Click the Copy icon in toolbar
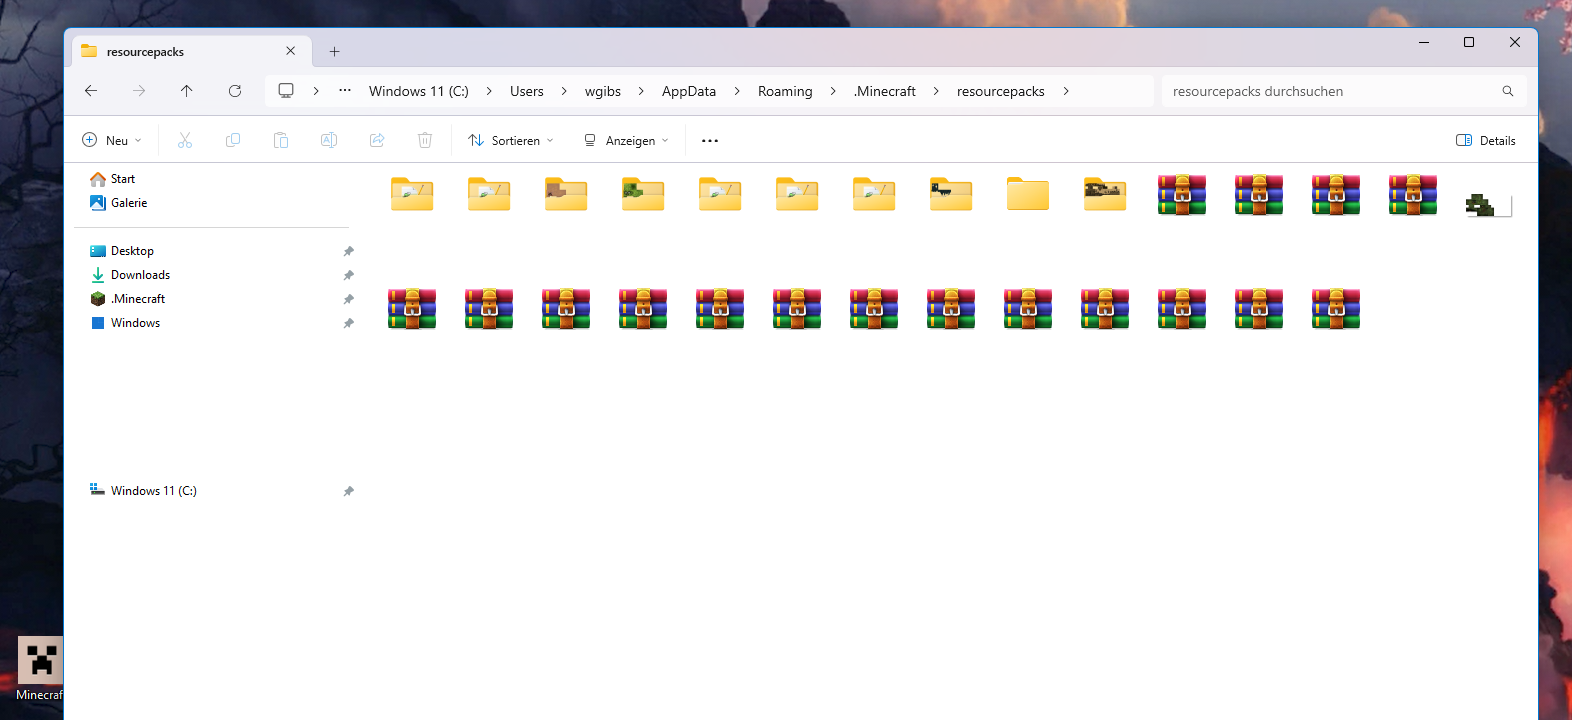 click(x=233, y=141)
